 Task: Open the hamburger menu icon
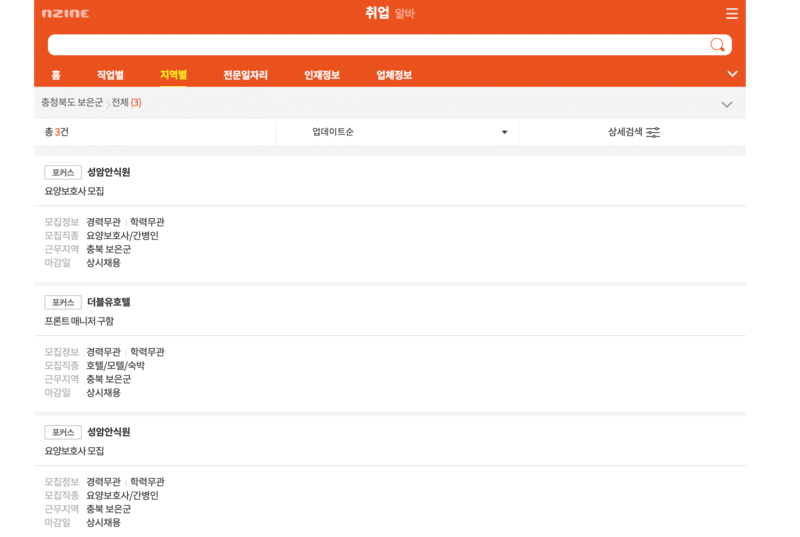(x=732, y=13)
